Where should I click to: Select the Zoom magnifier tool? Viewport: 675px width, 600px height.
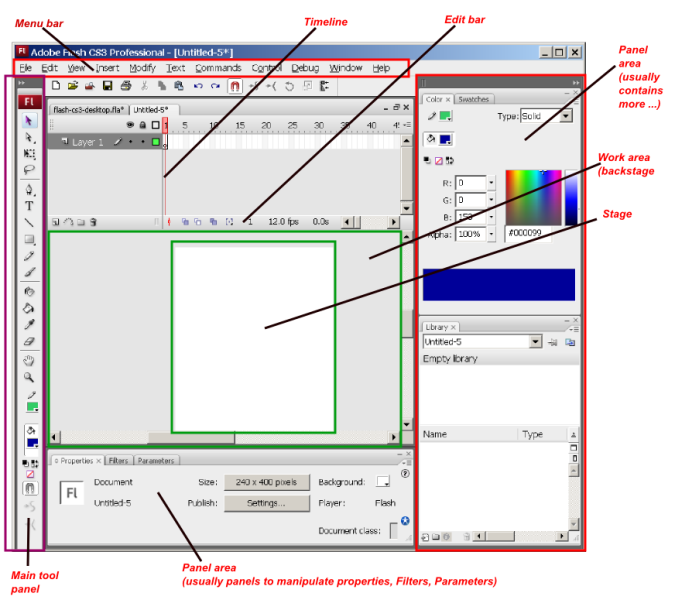29,377
